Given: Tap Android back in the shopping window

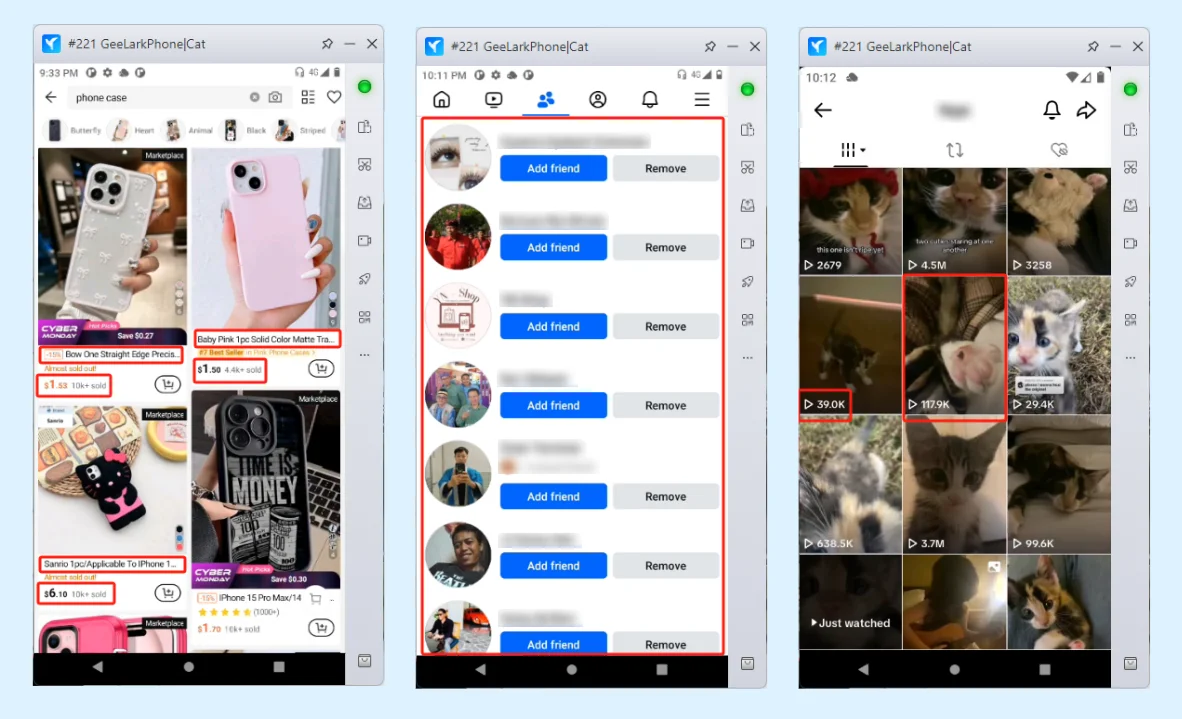Looking at the screenshot, I should [97, 667].
